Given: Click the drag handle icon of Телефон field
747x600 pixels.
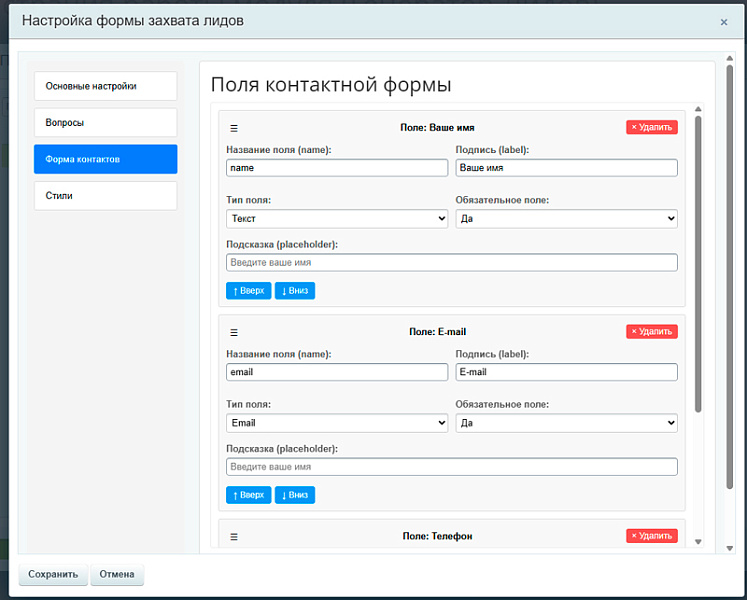Looking at the screenshot, I should tap(234, 537).
